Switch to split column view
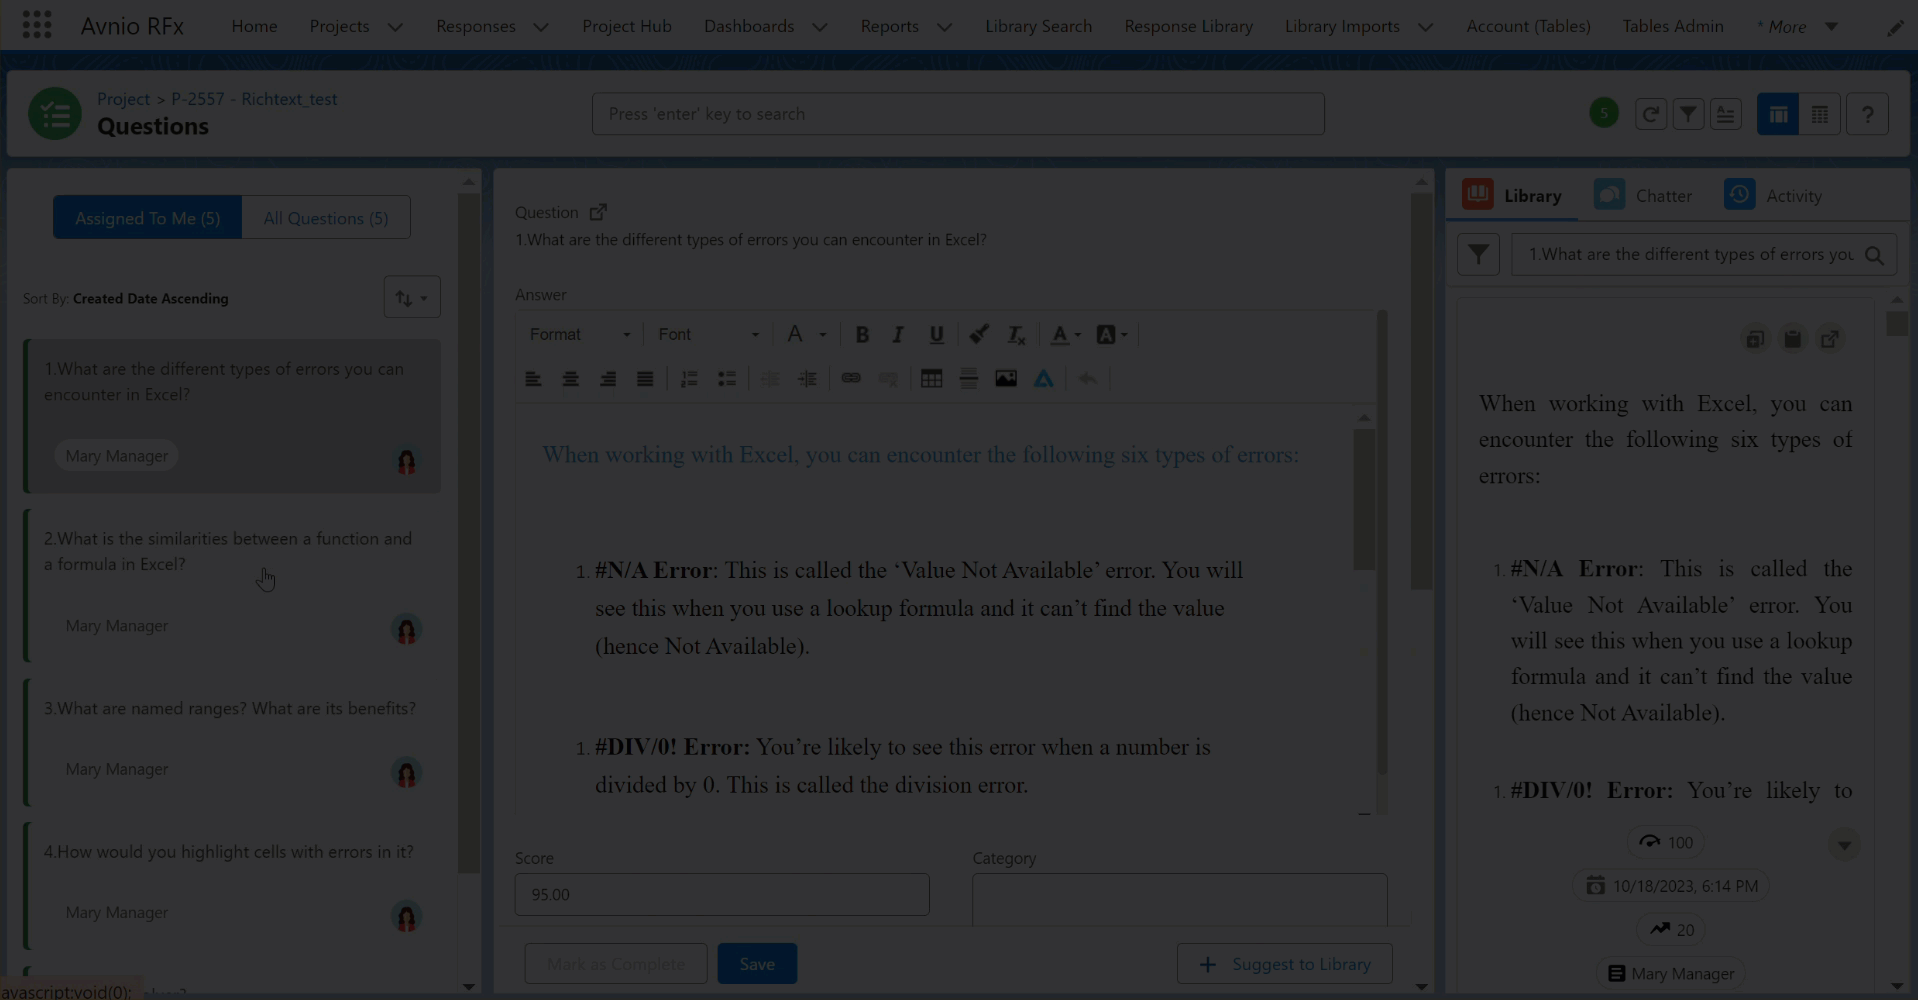 pos(1778,114)
